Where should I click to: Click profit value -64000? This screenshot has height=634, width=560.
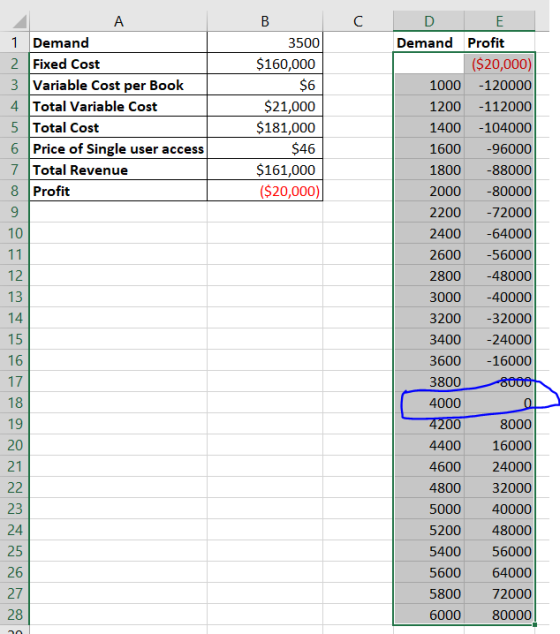pos(500,233)
